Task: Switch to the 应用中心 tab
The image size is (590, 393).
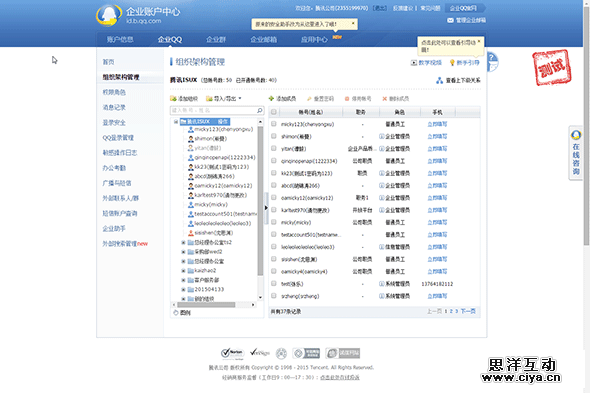Action: click(x=314, y=39)
